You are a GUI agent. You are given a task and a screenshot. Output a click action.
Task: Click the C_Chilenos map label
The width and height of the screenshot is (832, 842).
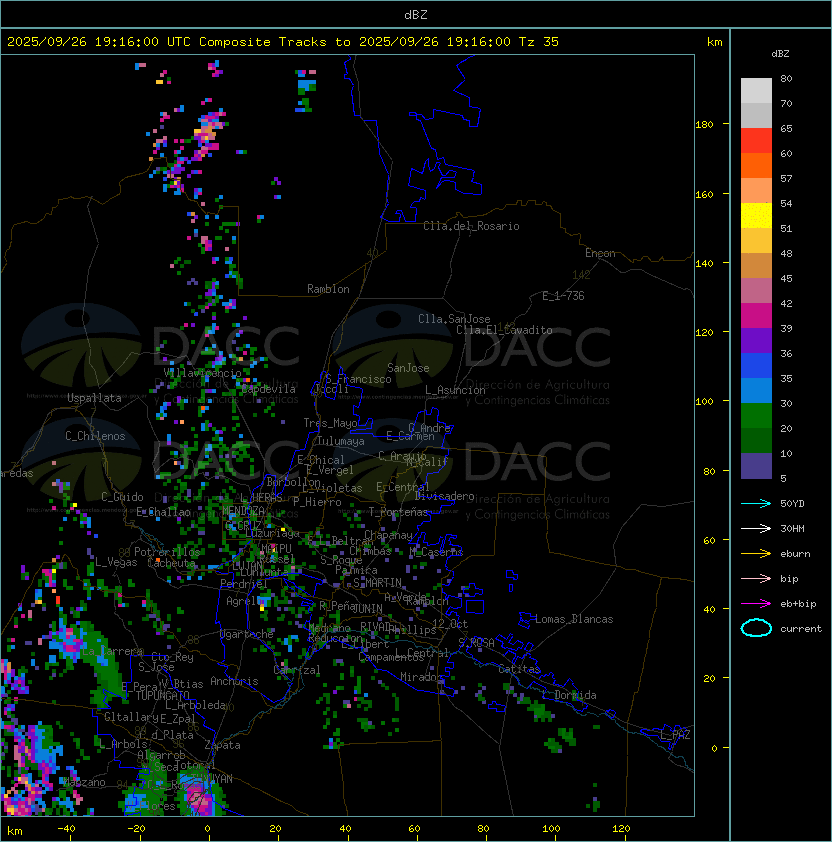(x=95, y=436)
